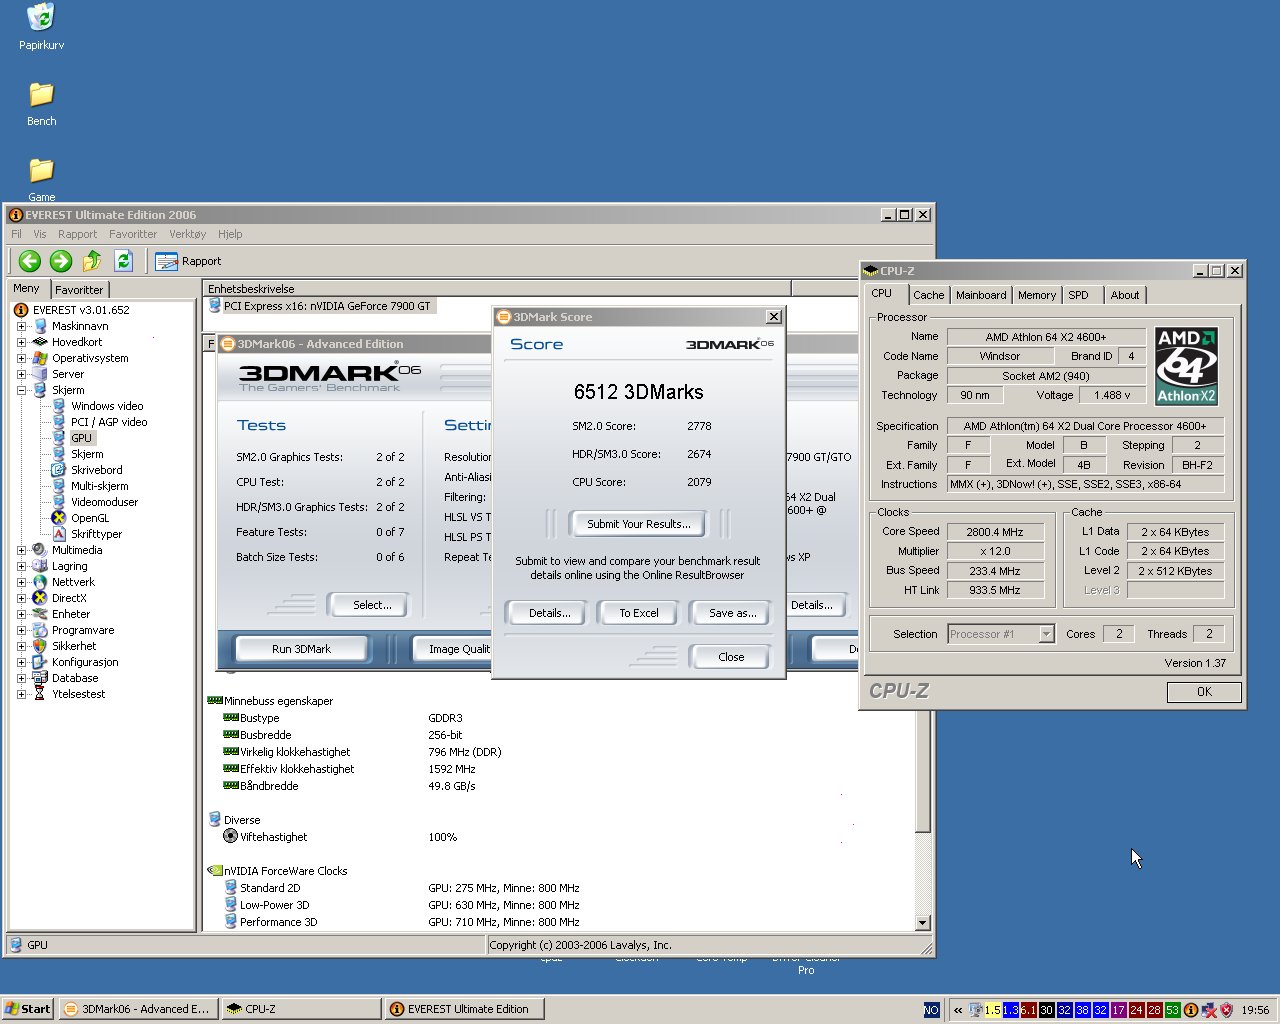Click the green Forward arrow in EVEREST toolbar
Viewport: 1280px width, 1024px height.
(61, 261)
